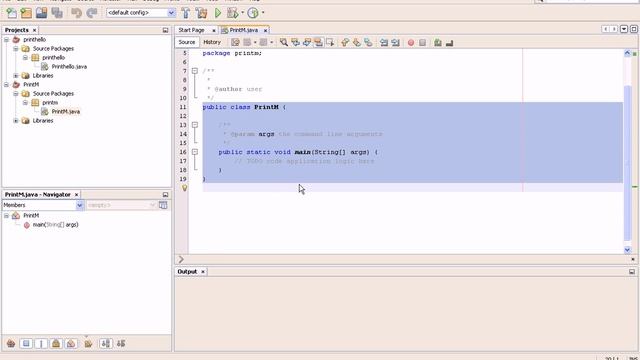The width and height of the screenshot is (640, 360).
Task: Toggle Show Fields filter in Navigator
Action: [26, 344]
